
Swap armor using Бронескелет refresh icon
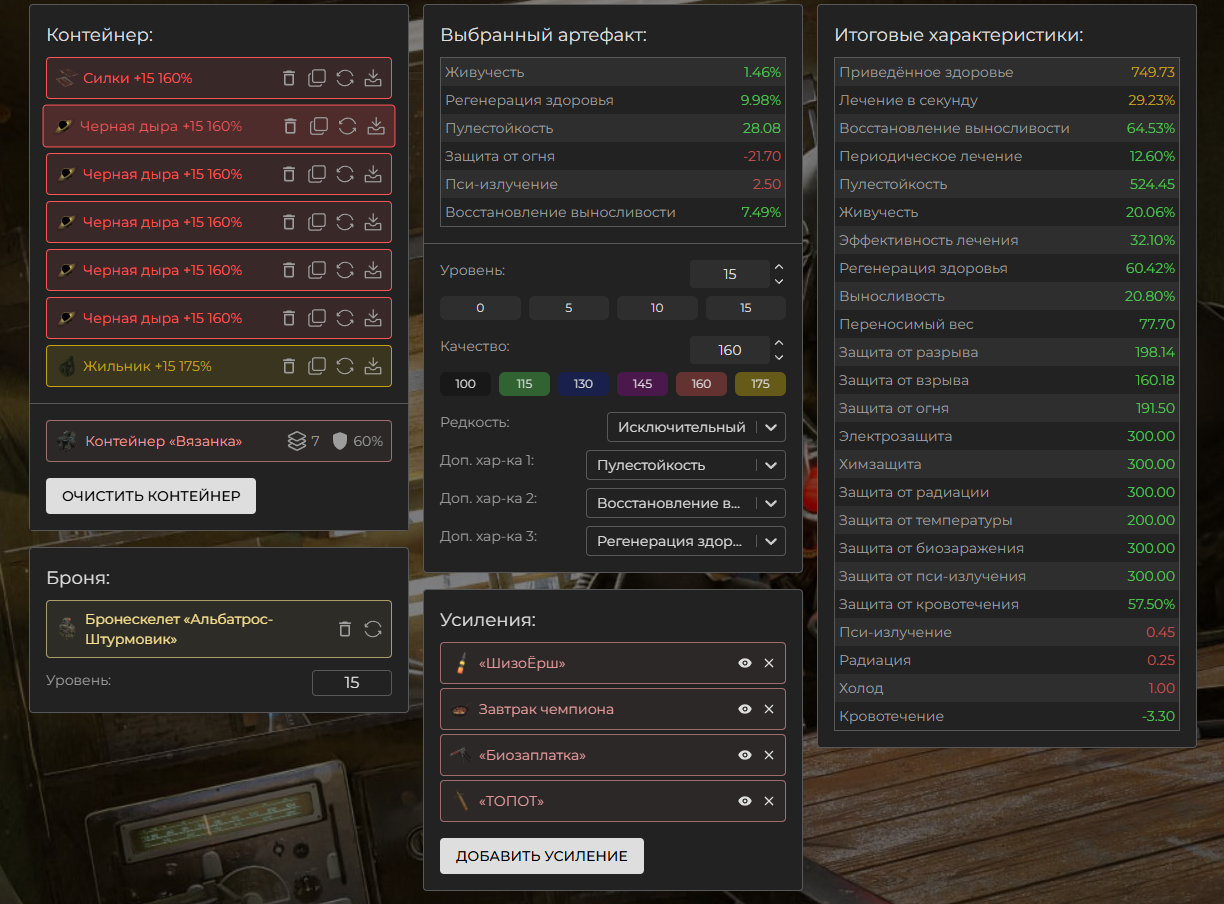373,629
